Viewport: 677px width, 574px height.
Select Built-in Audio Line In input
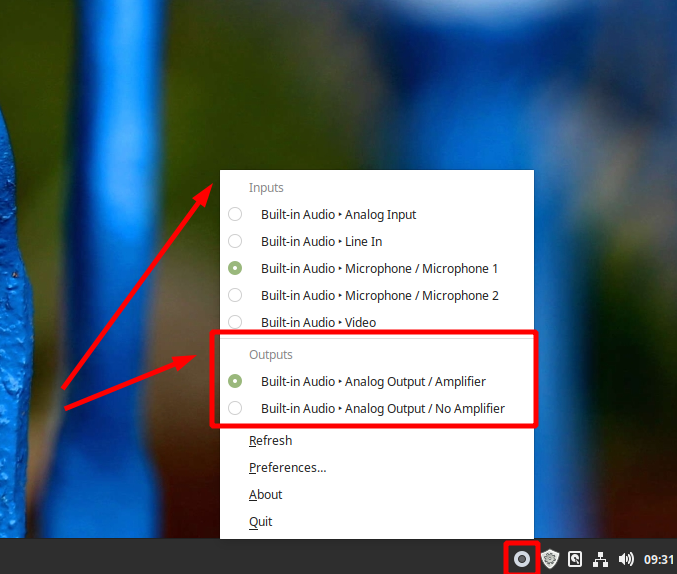coord(376,241)
